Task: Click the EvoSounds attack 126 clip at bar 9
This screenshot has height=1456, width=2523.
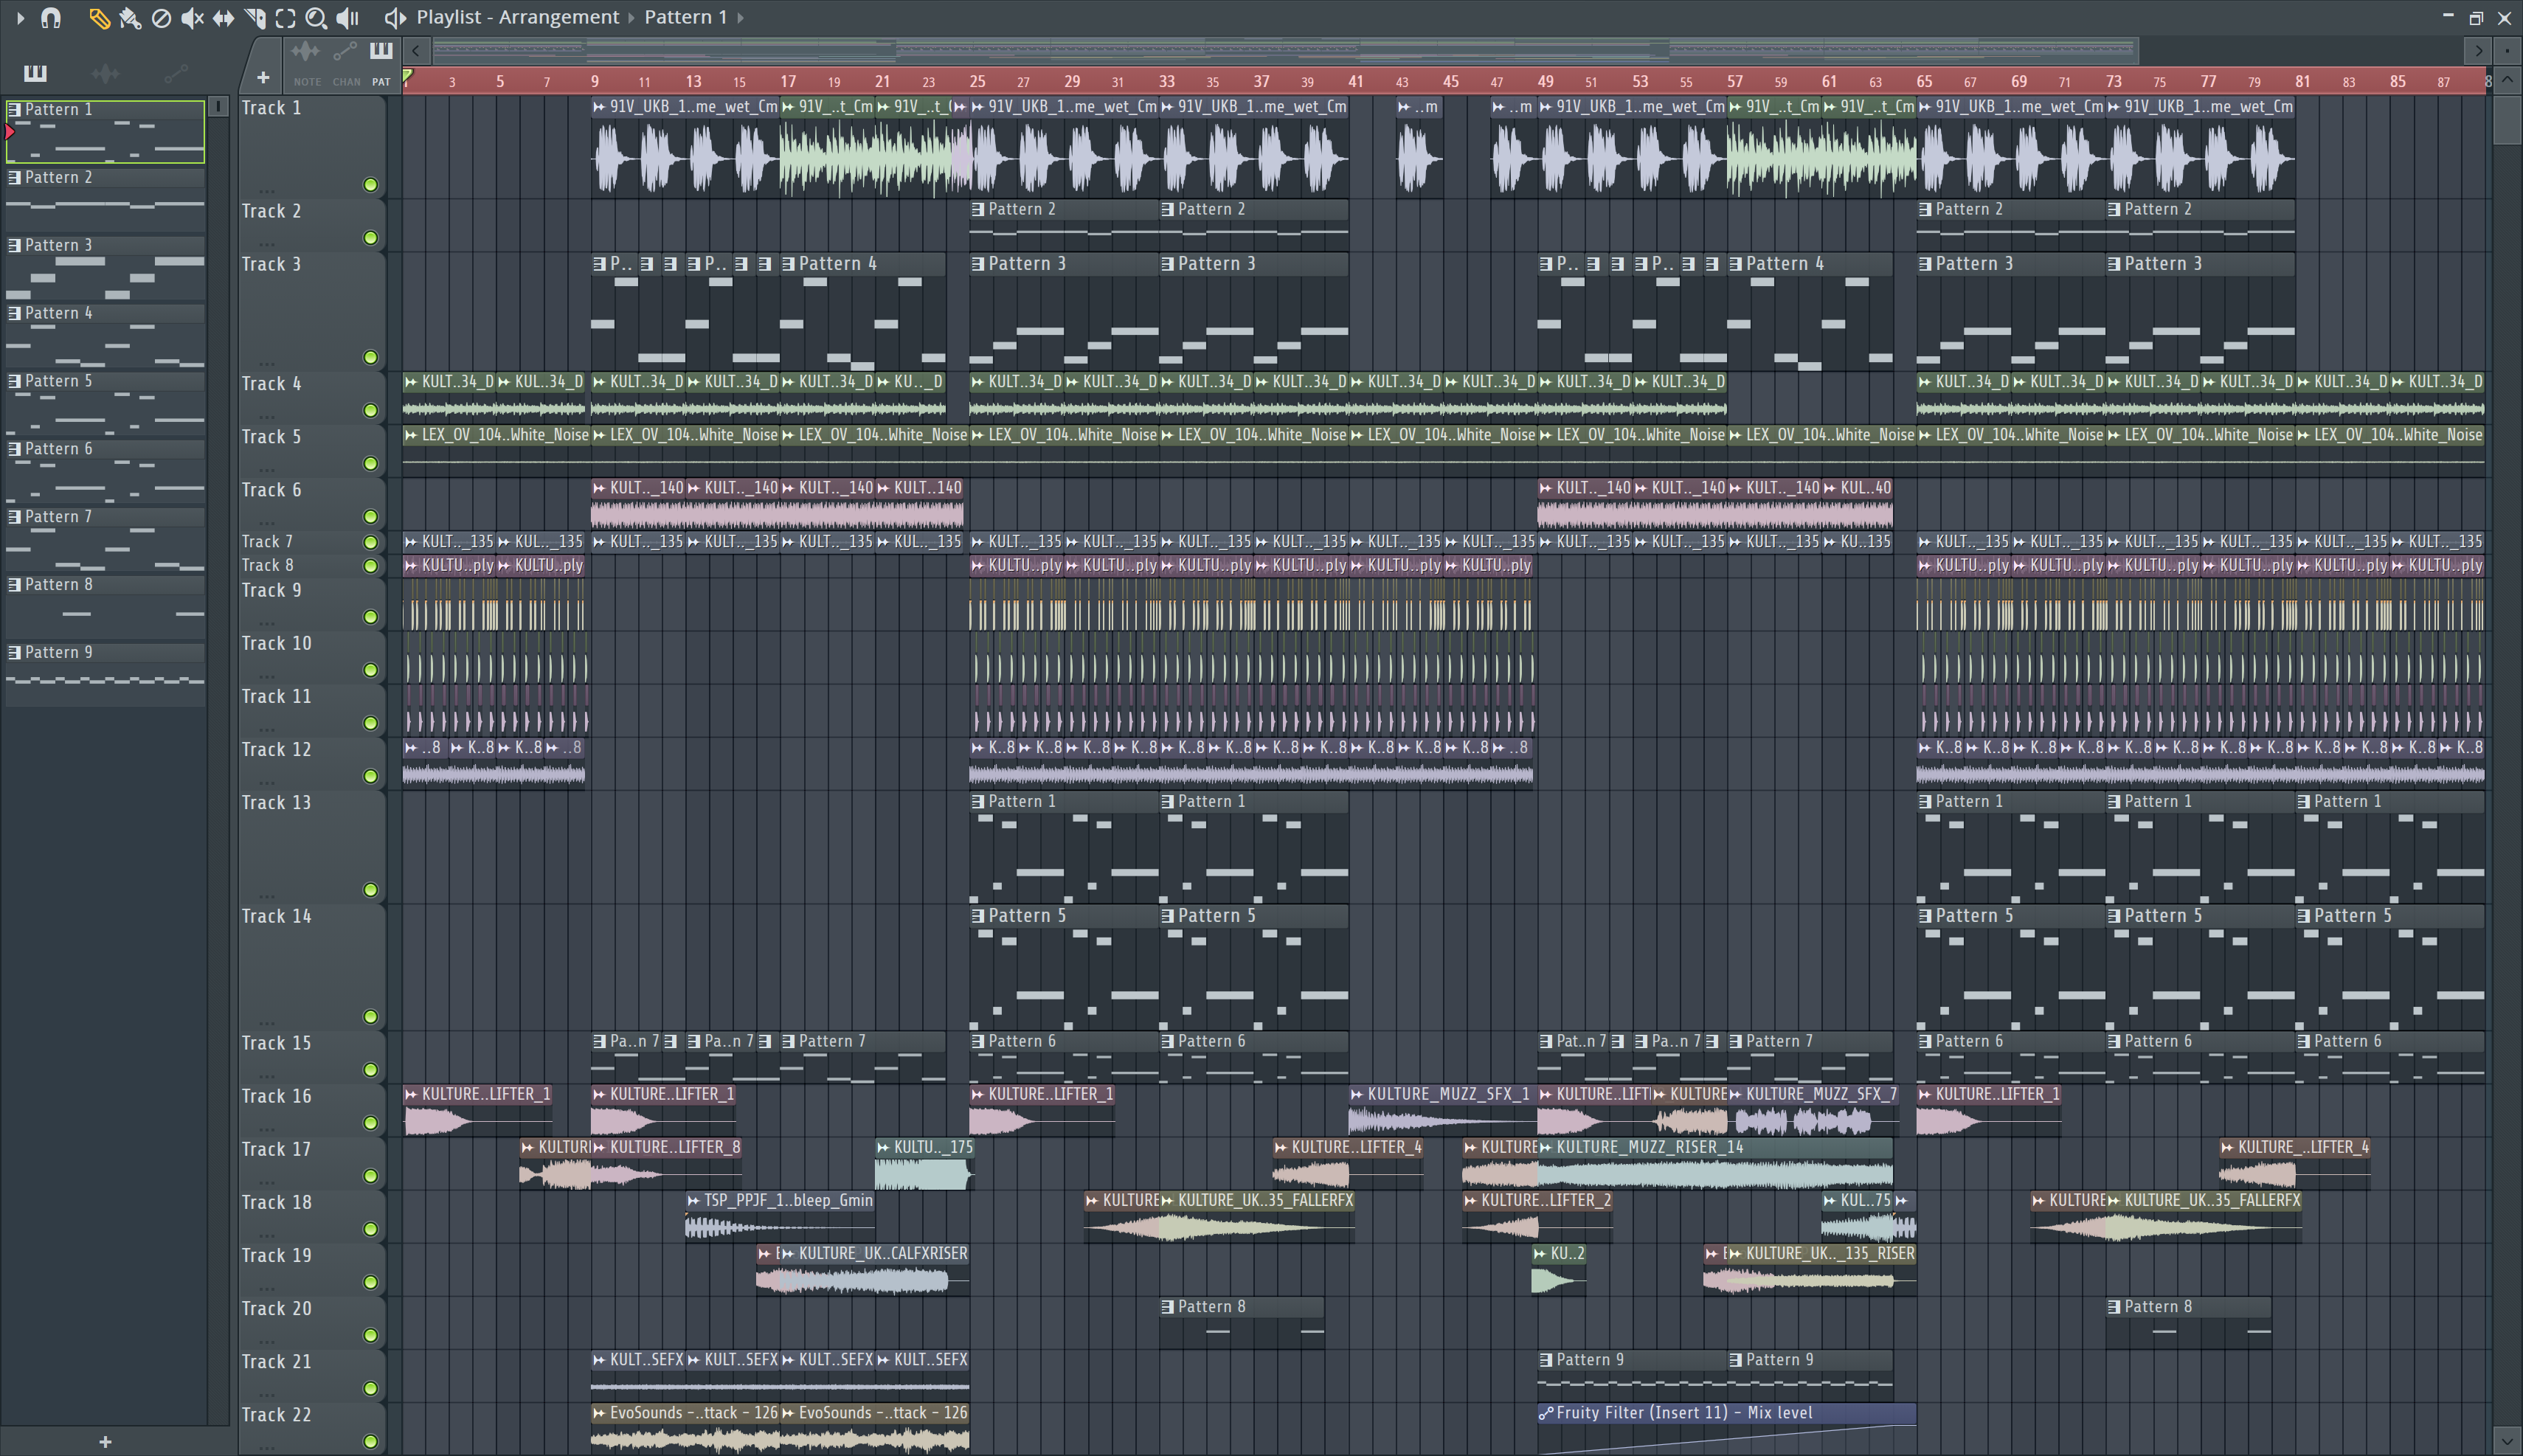Action: (684, 1428)
